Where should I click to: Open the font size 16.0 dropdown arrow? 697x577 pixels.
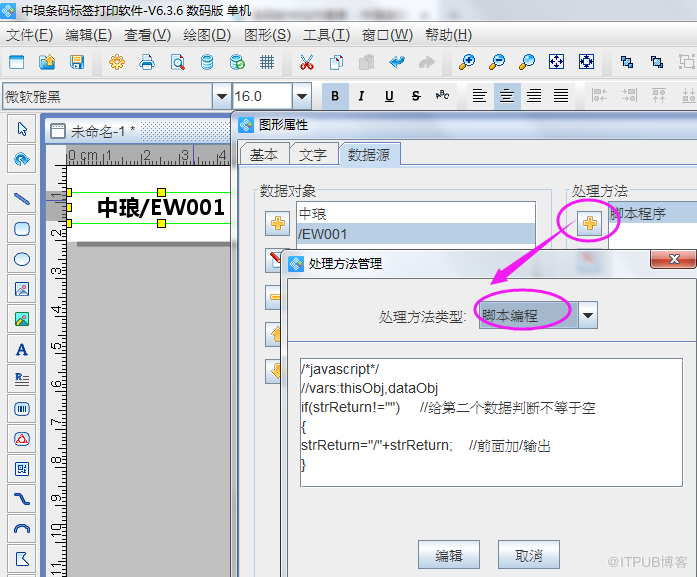(302, 96)
